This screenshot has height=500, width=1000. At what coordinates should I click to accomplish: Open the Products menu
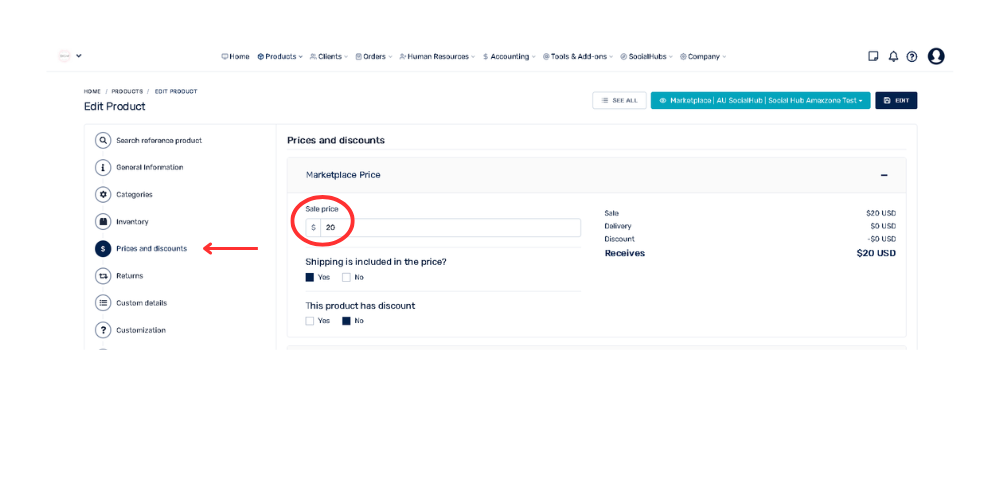coord(280,56)
